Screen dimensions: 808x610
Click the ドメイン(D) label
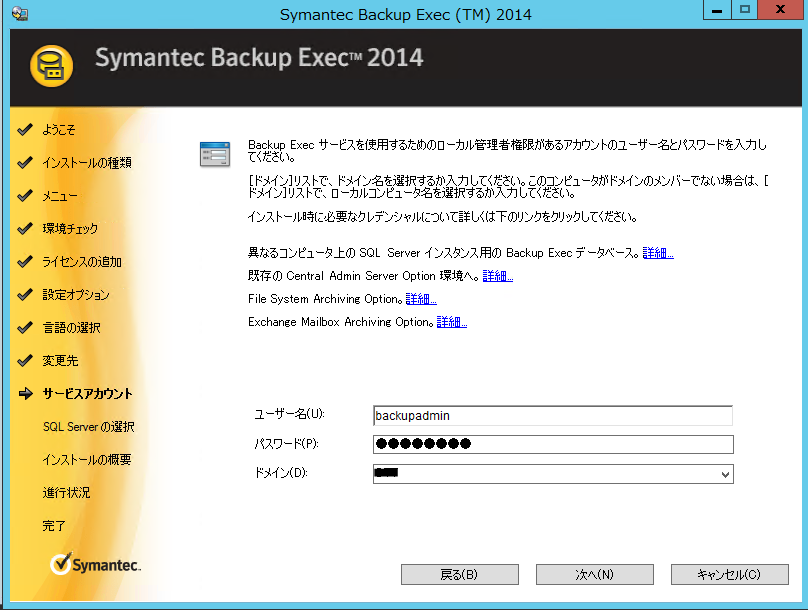tap(281, 472)
